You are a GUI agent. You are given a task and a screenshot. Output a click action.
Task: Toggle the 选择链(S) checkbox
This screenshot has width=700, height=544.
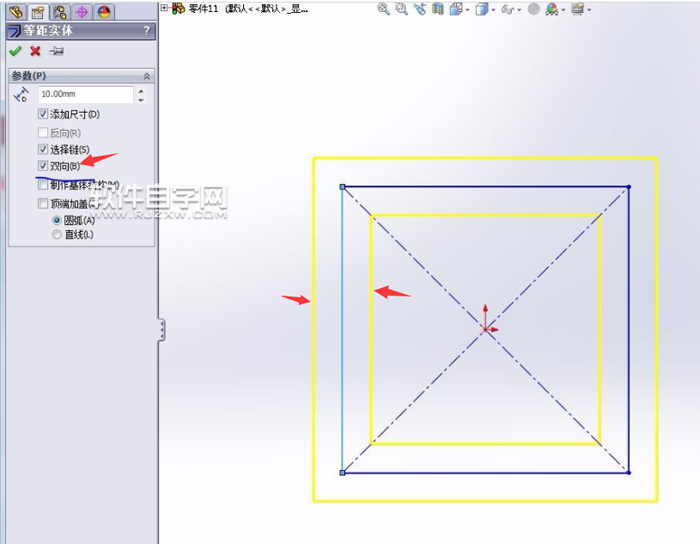point(43,149)
